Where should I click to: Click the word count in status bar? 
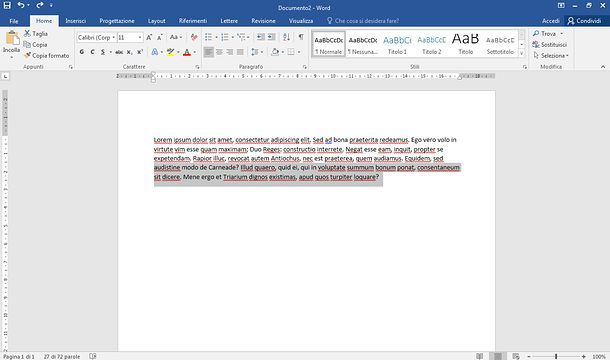62,356
